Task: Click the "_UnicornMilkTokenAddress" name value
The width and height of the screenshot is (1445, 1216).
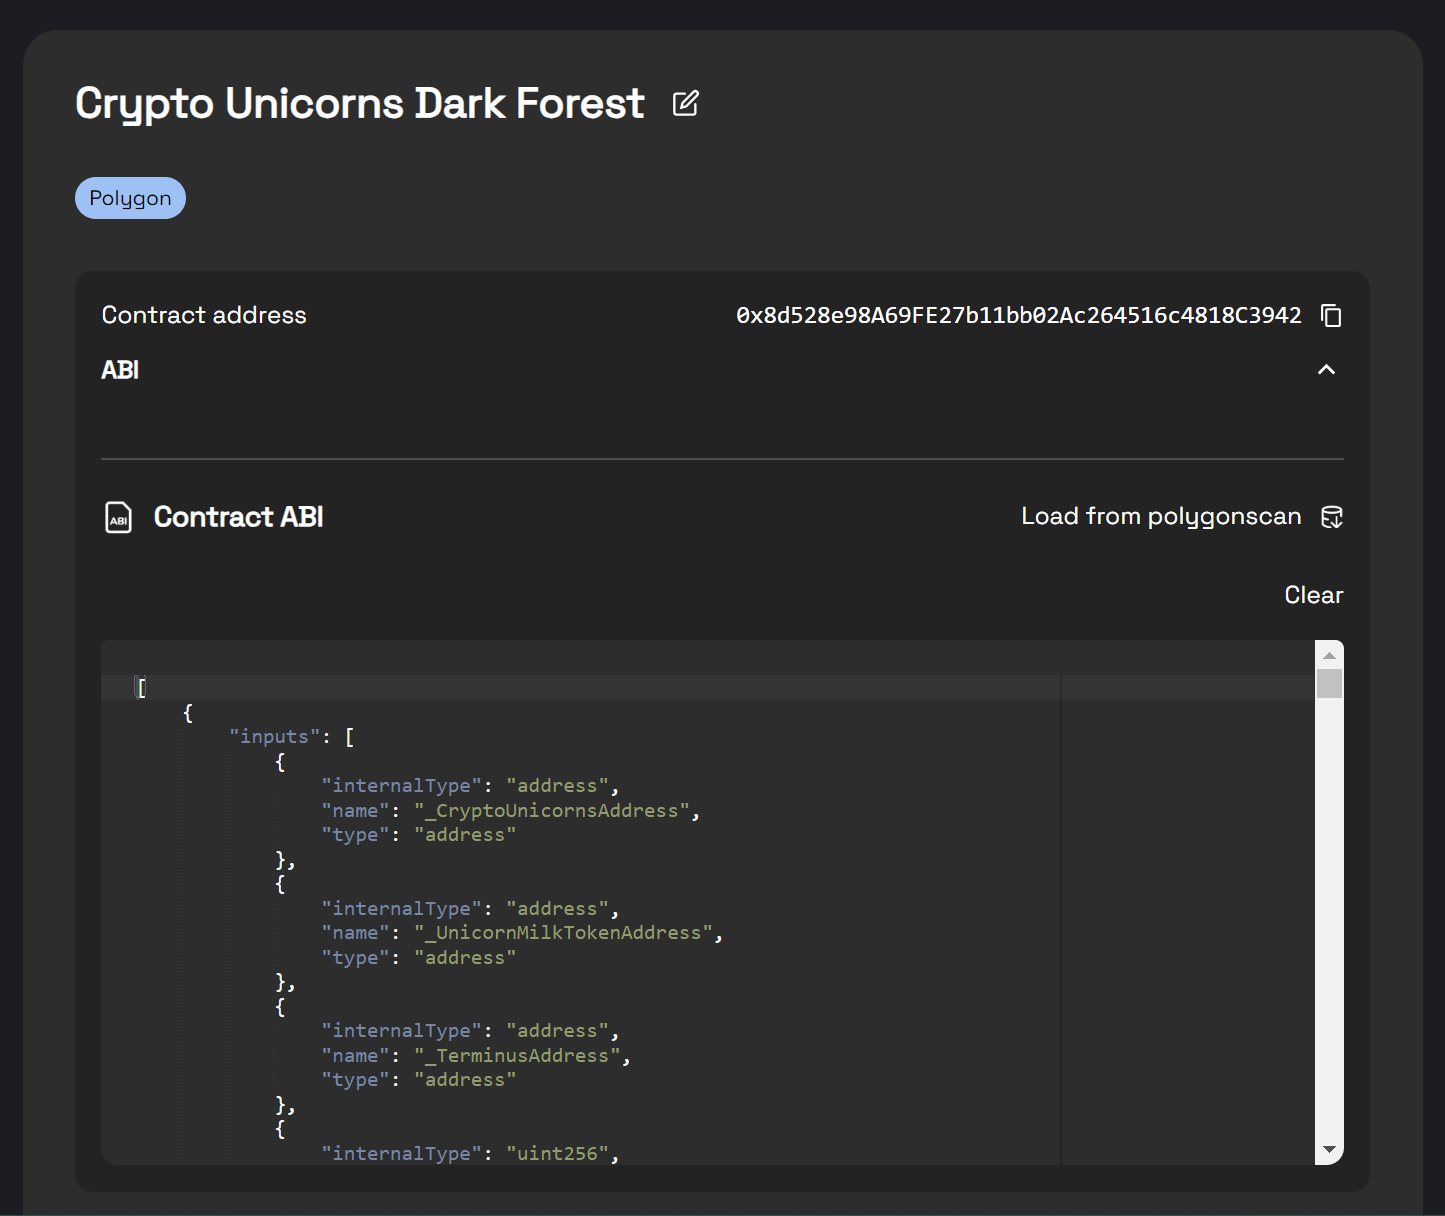Action: [563, 933]
